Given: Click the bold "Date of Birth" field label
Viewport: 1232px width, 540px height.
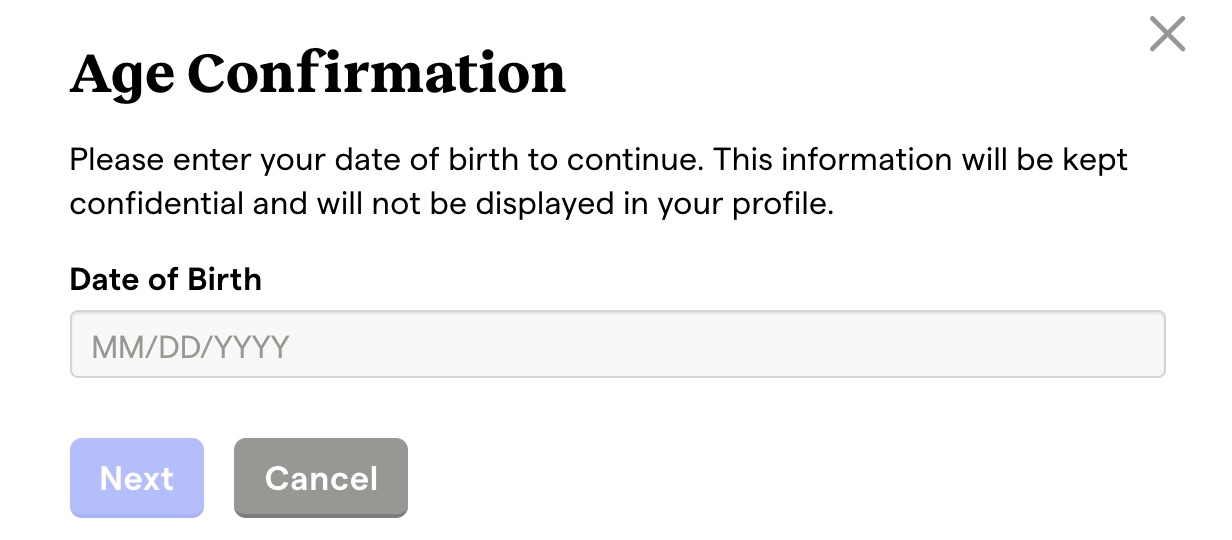Looking at the screenshot, I should click(x=165, y=279).
